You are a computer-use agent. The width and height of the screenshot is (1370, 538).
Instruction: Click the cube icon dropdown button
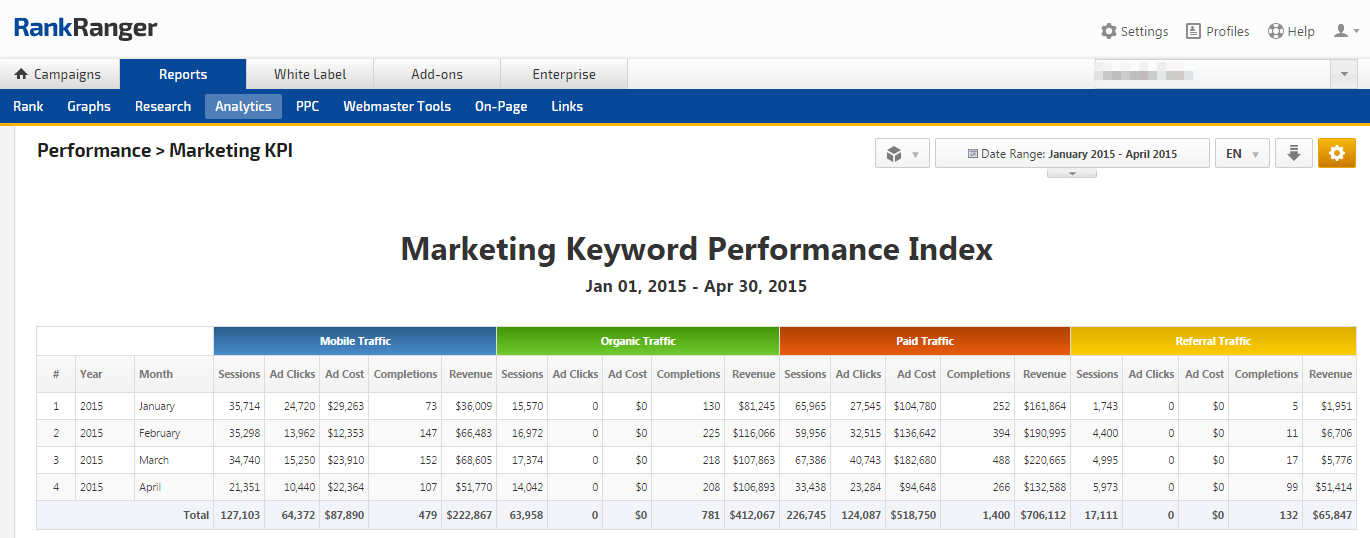click(x=902, y=153)
